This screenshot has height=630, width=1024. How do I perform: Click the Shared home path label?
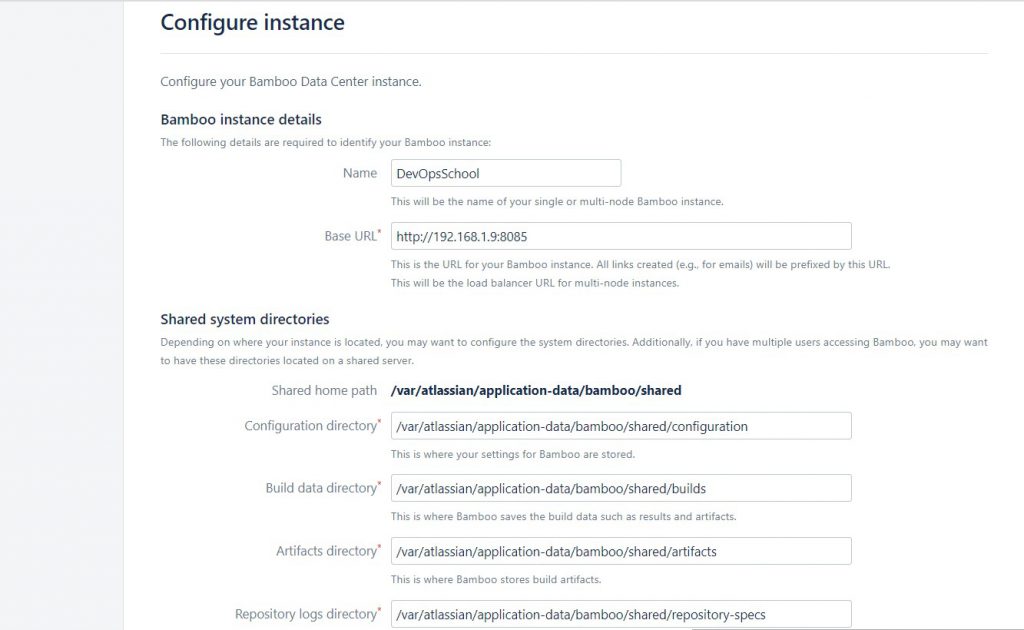pos(324,390)
